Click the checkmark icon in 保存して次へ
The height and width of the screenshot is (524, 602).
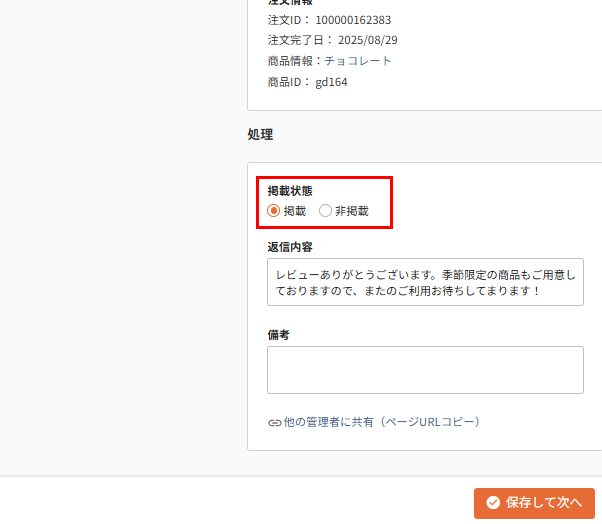493,503
